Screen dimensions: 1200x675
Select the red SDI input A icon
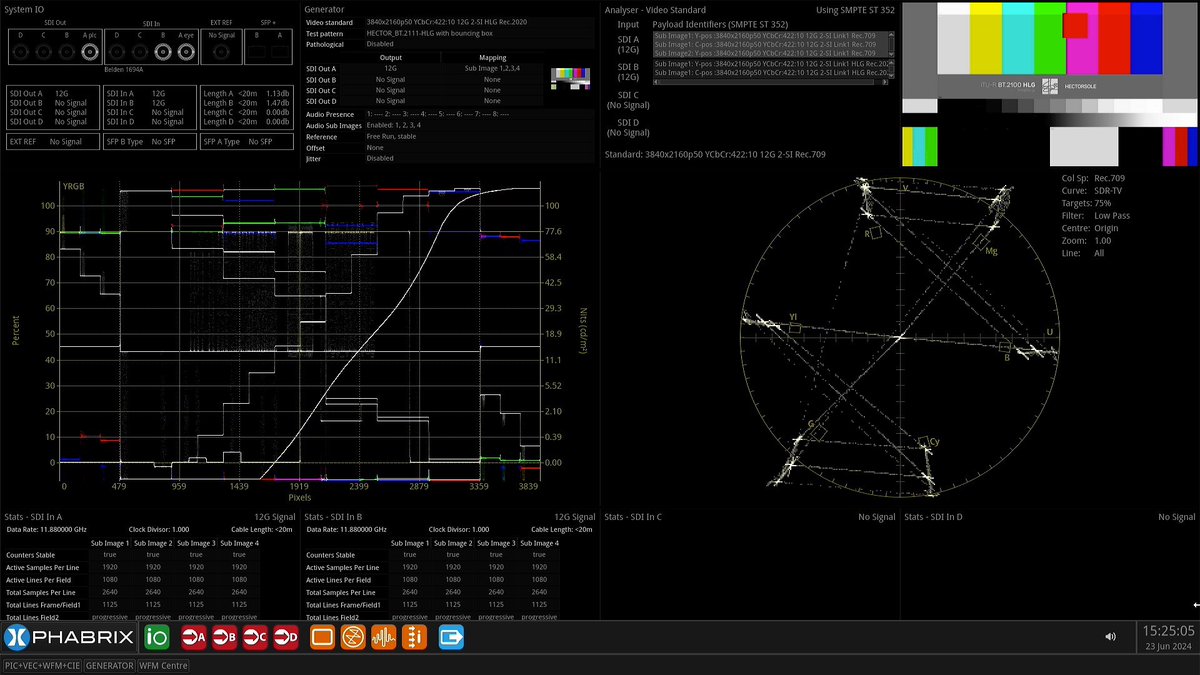[x=194, y=636]
